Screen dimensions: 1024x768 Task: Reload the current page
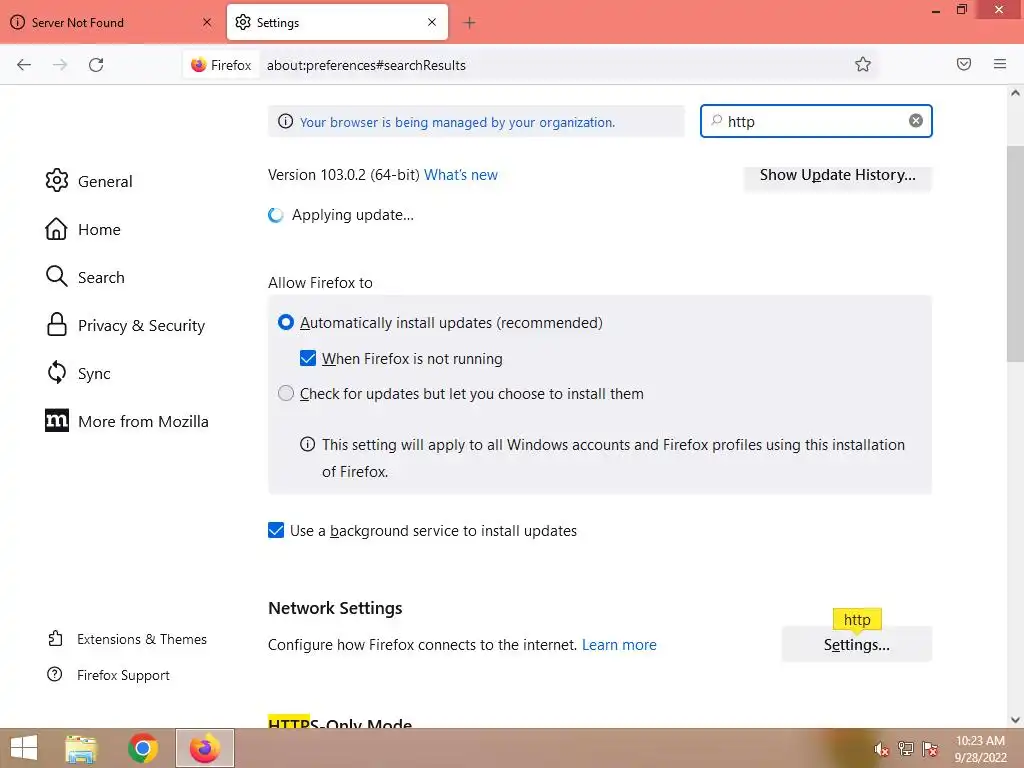click(96, 65)
